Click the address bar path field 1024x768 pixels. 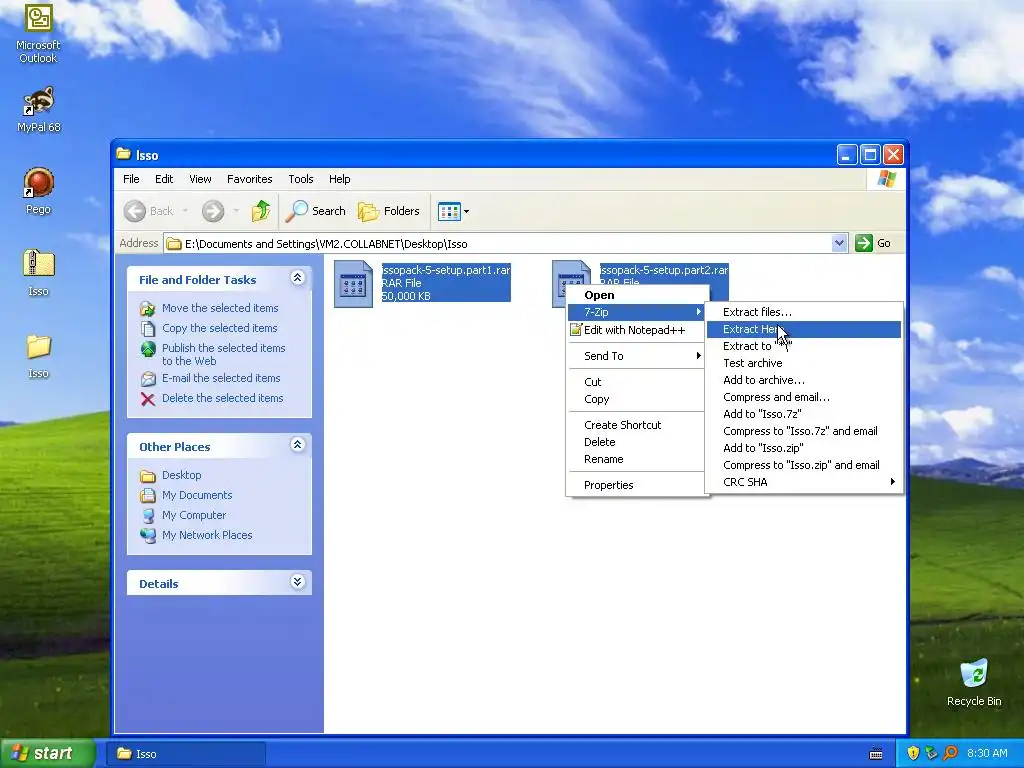pos(498,244)
